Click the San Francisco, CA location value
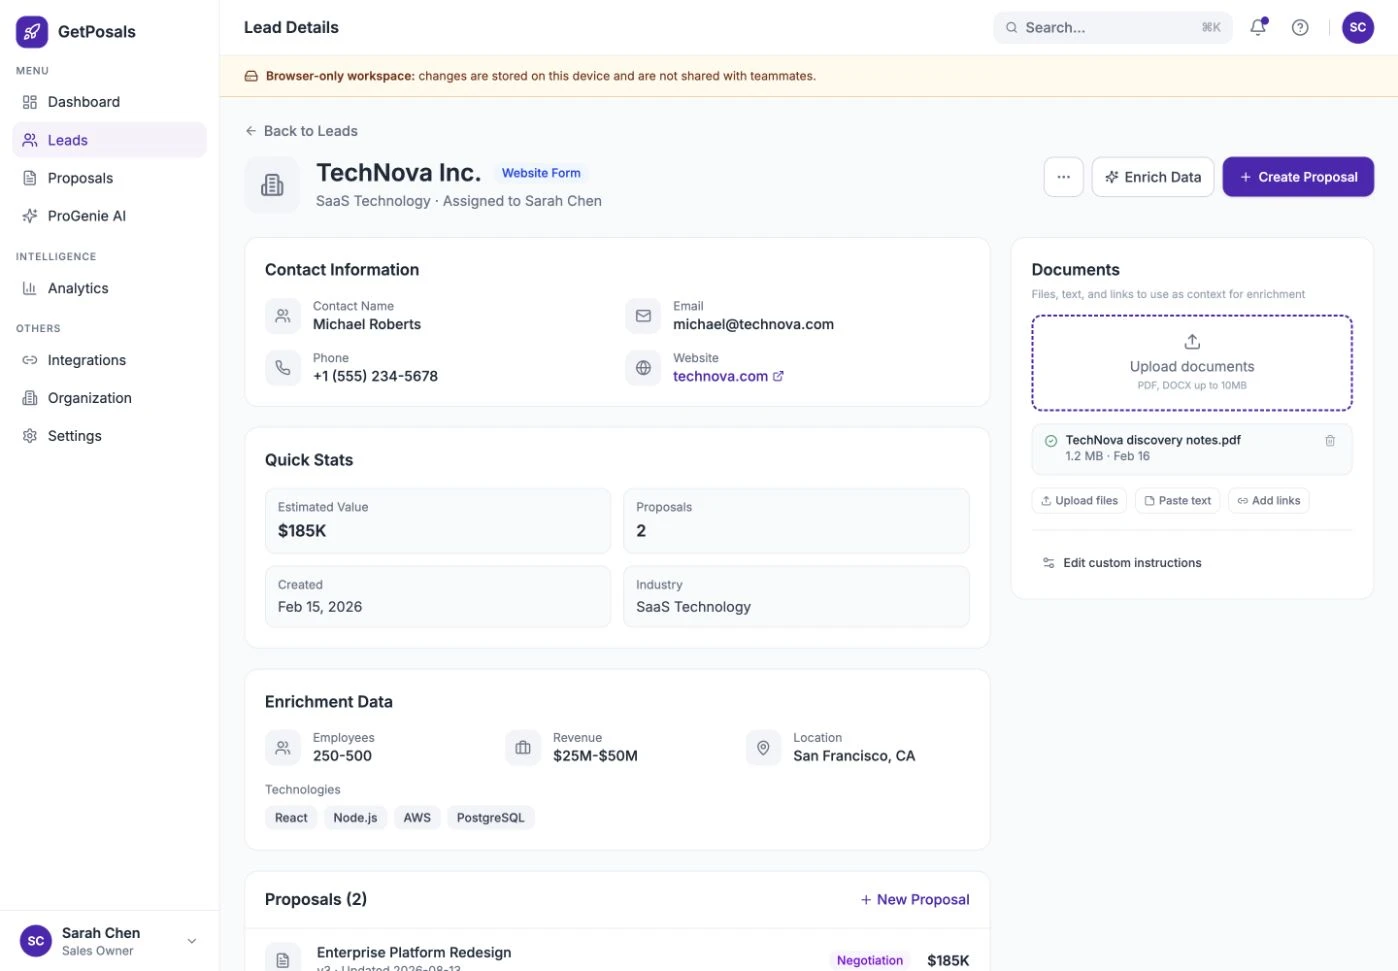 point(854,757)
